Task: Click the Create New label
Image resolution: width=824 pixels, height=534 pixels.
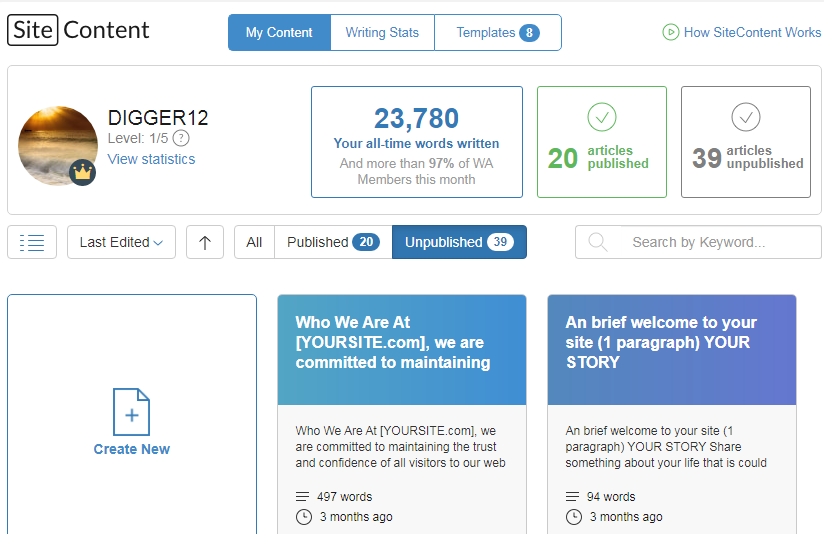Action: pos(131,449)
